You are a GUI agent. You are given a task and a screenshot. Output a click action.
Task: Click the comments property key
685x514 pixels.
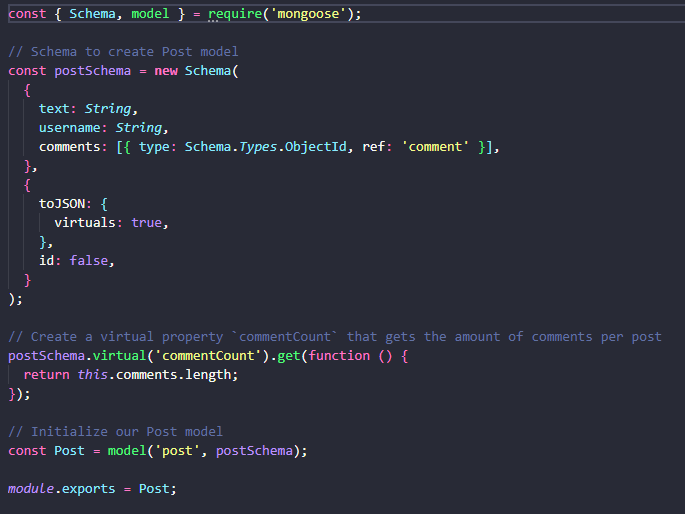point(69,147)
